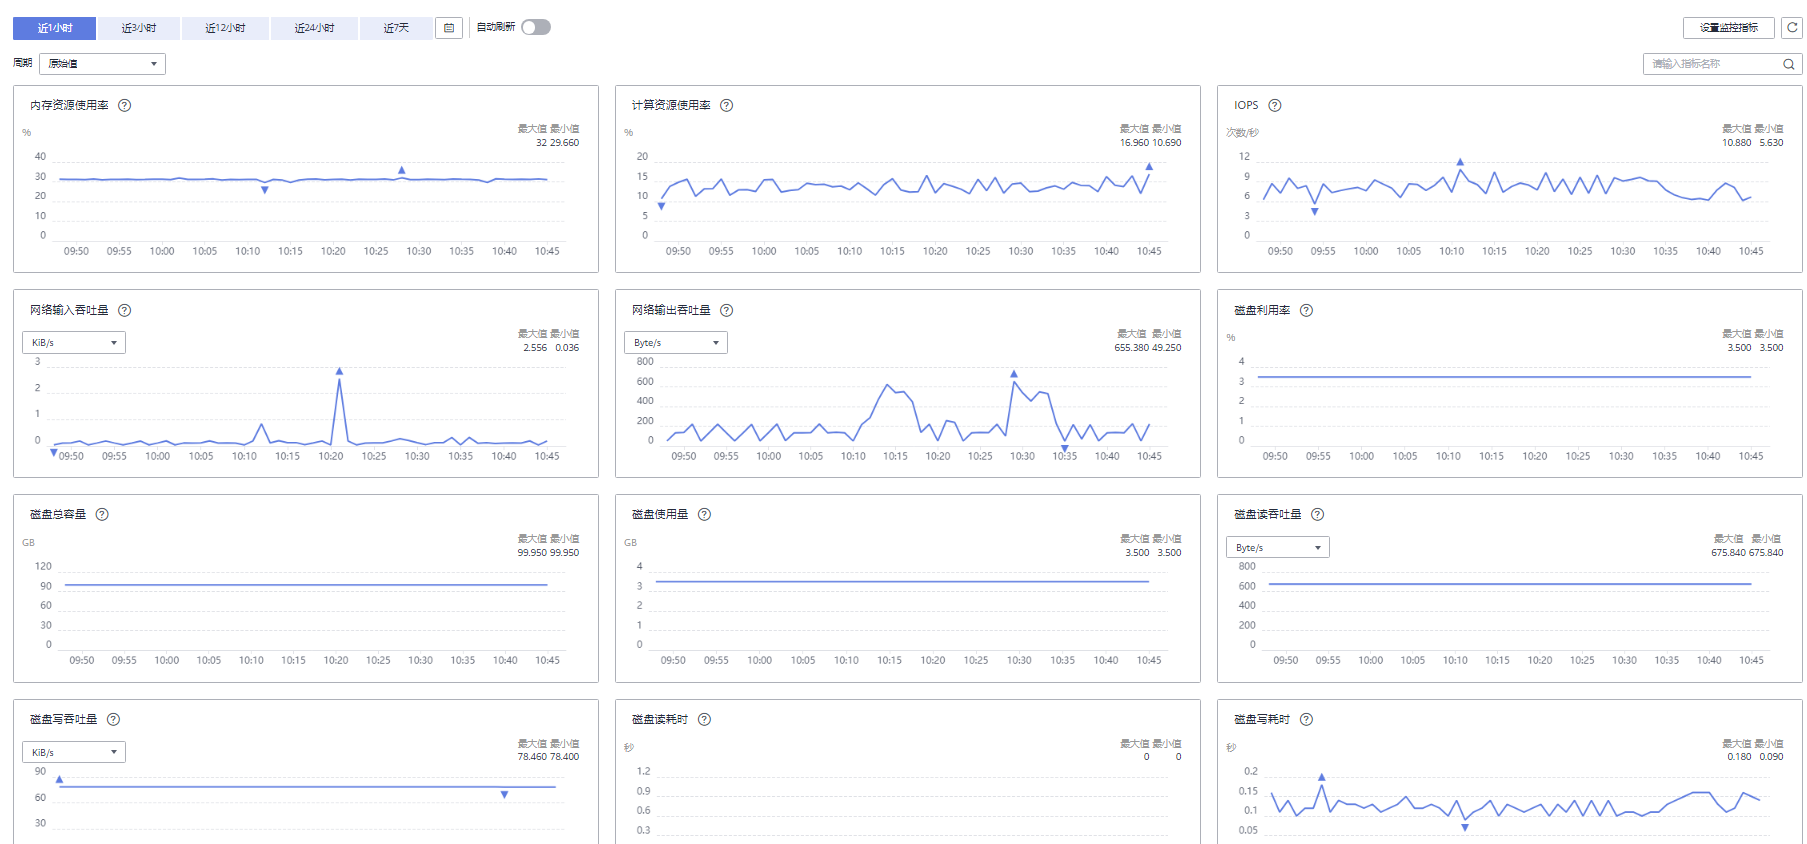
Task: Click the 内存资源使用率 panel title
Action: 69,105
